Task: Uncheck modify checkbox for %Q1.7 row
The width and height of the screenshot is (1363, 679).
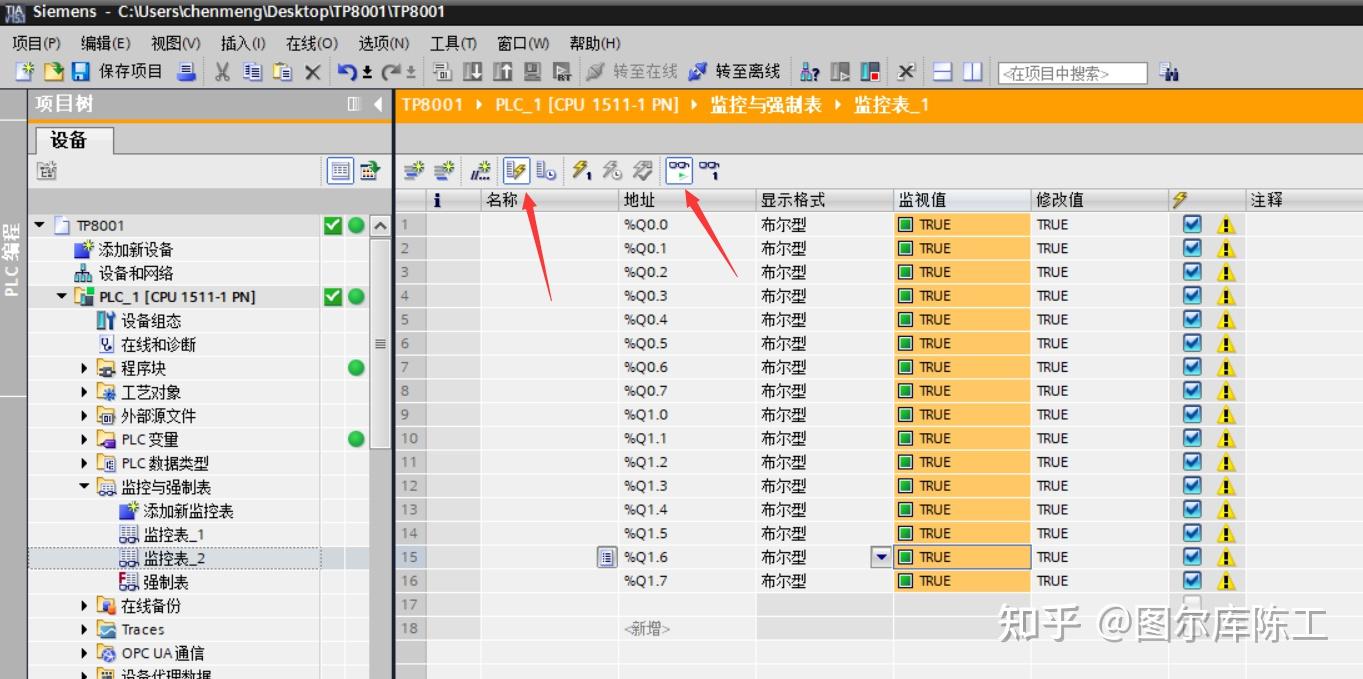Action: 1191,580
